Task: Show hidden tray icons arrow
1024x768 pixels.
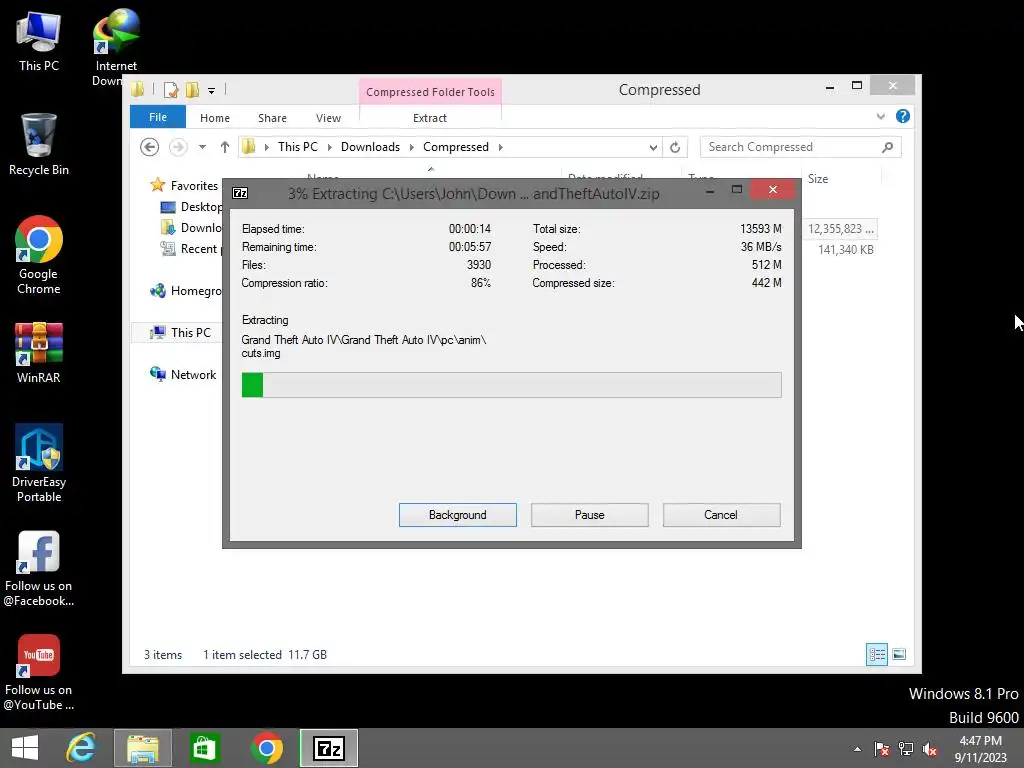Action: tap(857, 749)
